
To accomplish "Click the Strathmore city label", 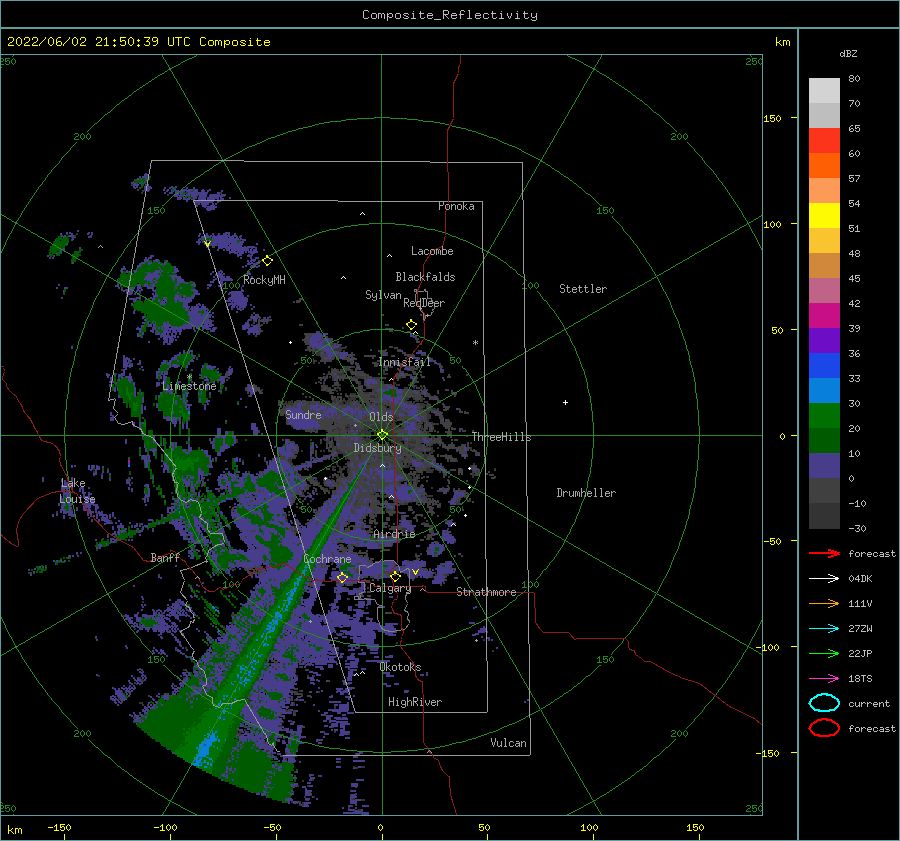I will [486, 592].
